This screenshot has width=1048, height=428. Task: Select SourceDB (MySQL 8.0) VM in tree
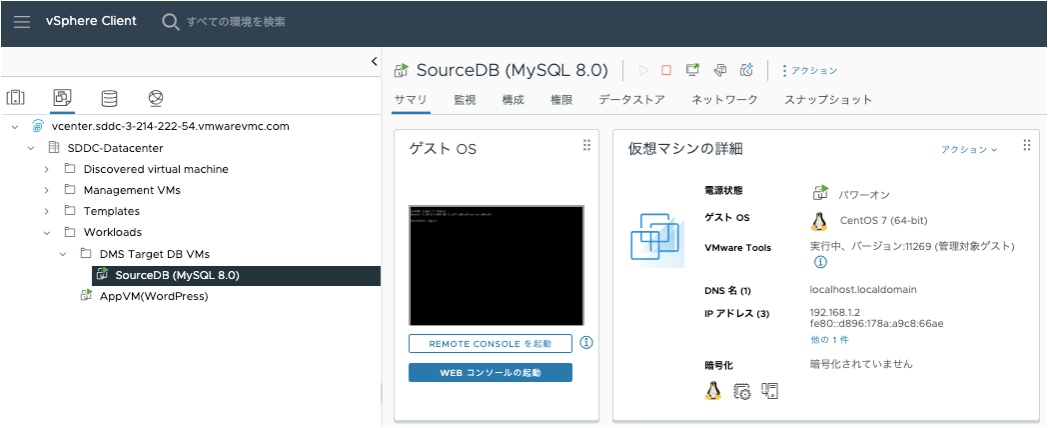(177, 275)
